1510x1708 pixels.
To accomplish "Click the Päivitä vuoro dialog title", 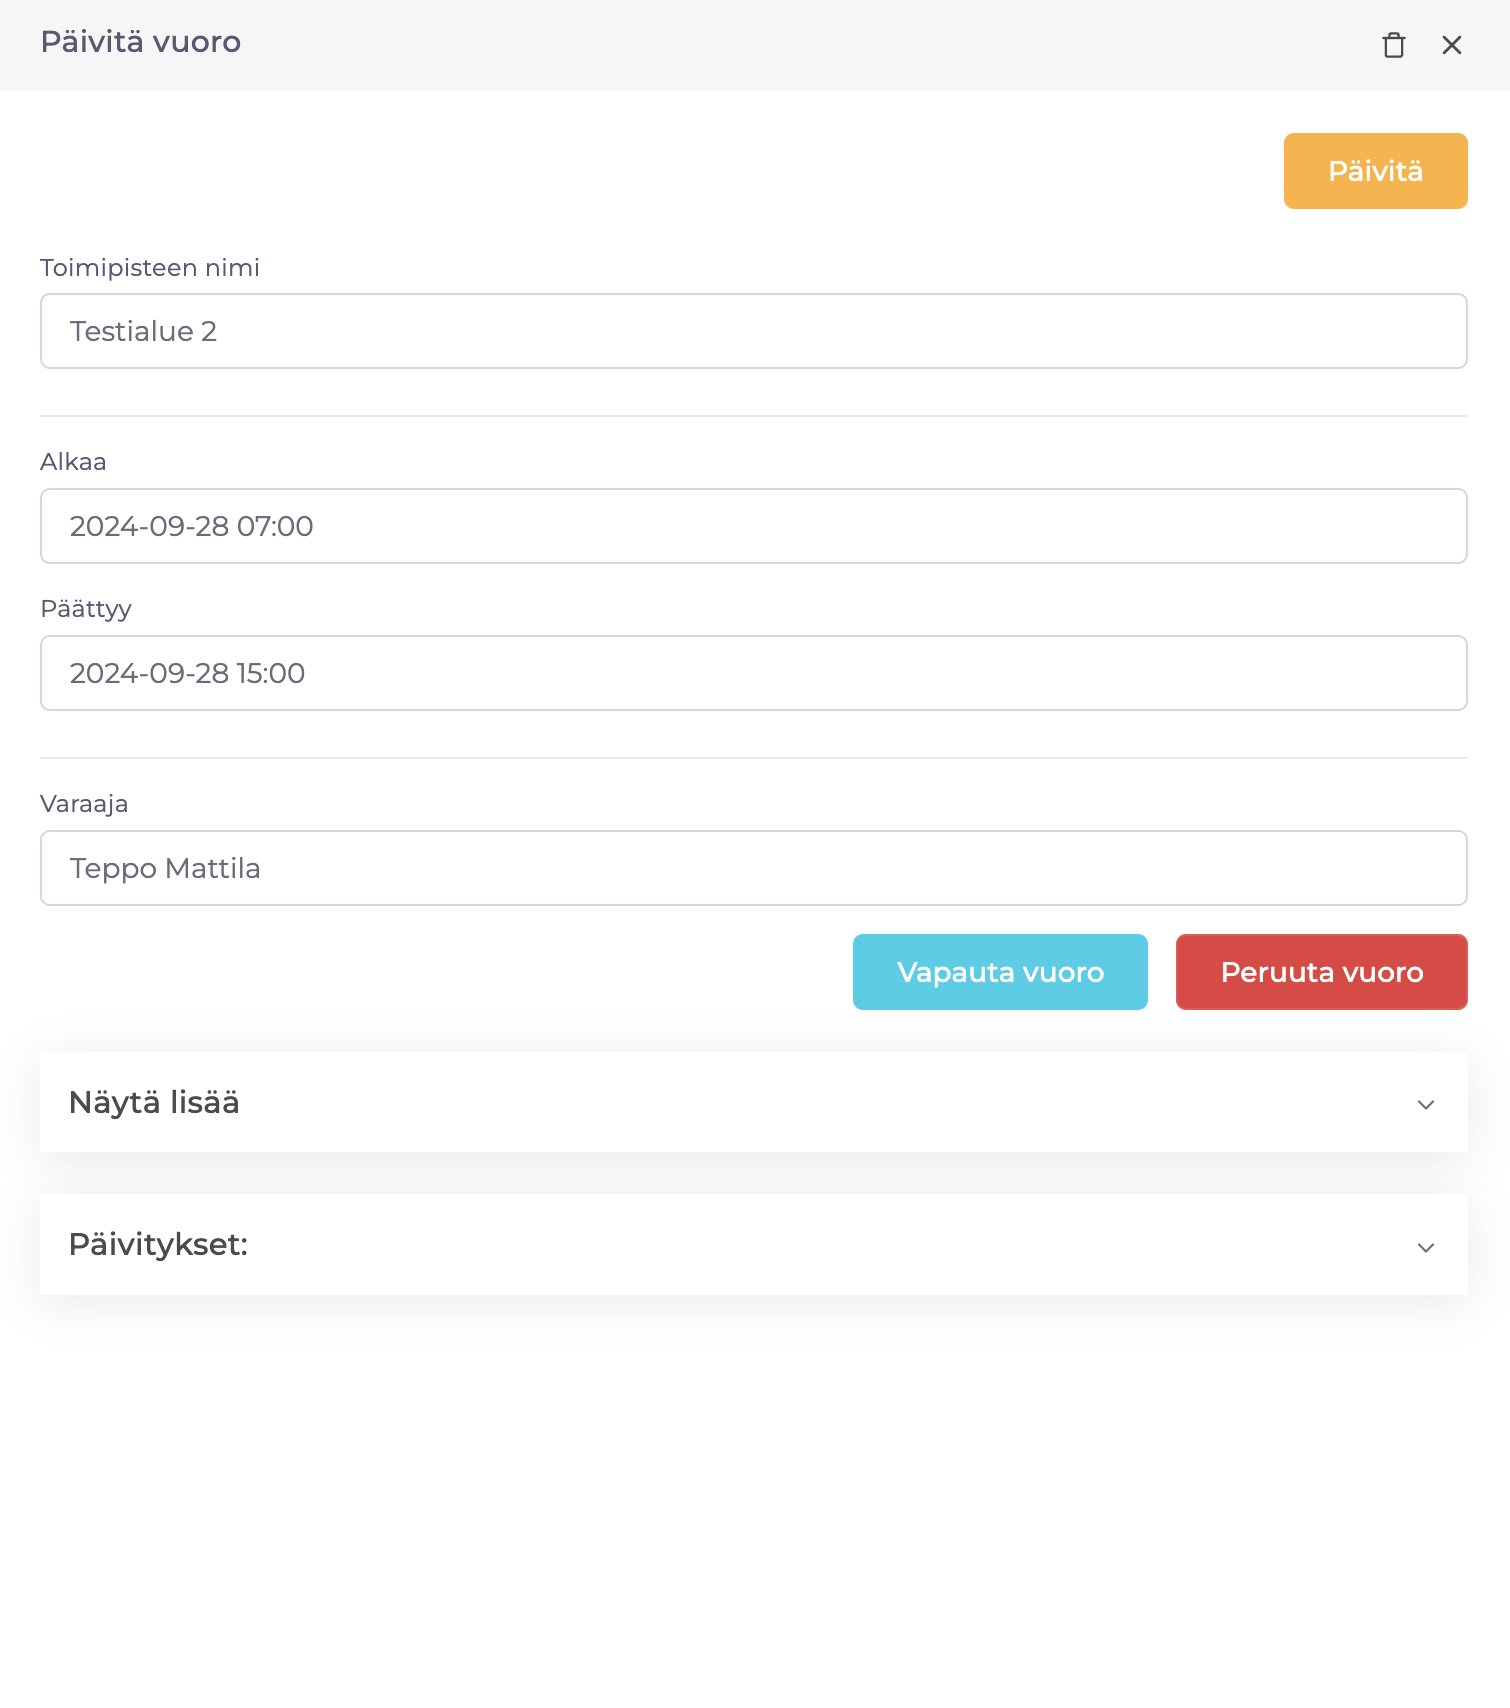I will (x=141, y=42).
